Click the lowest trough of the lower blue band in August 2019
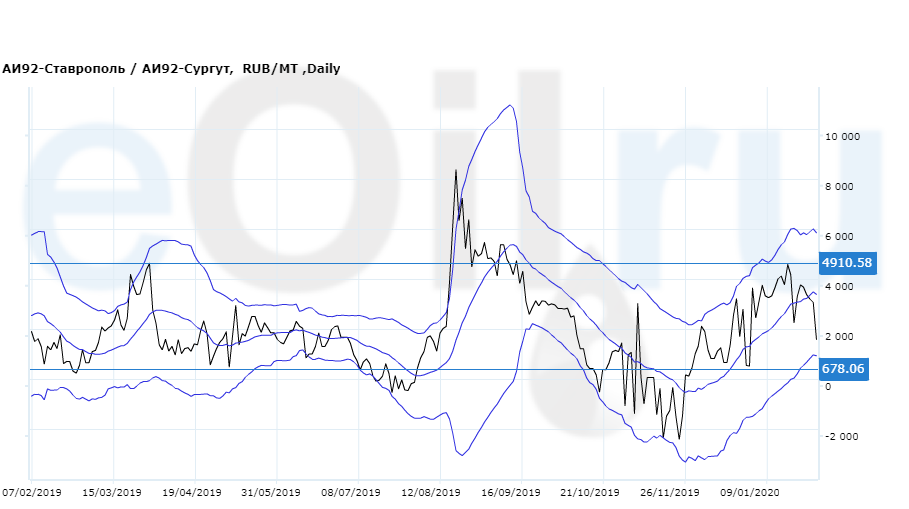909x509 pixels. tap(461, 455)
